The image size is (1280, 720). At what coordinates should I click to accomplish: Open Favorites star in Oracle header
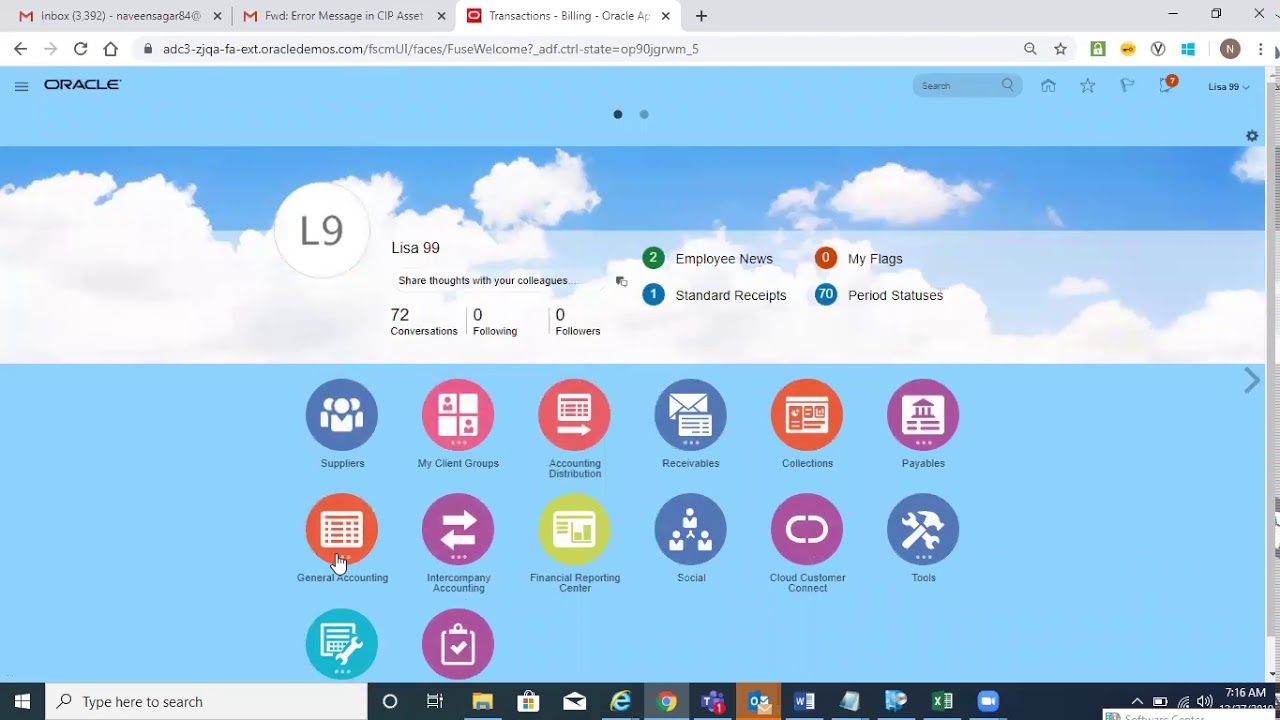pyautogui.click(x=1088, y=86)
